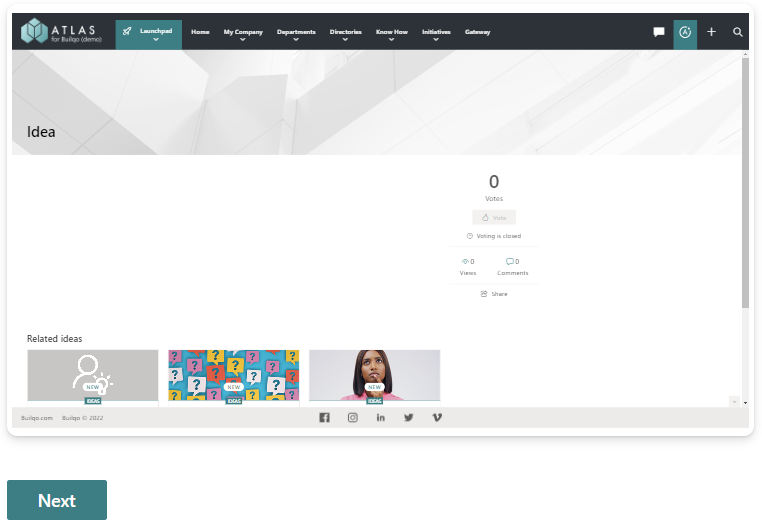762x523 pixels.
Task: Open the LinkedIn link in the footer
Action: (381, 418)
